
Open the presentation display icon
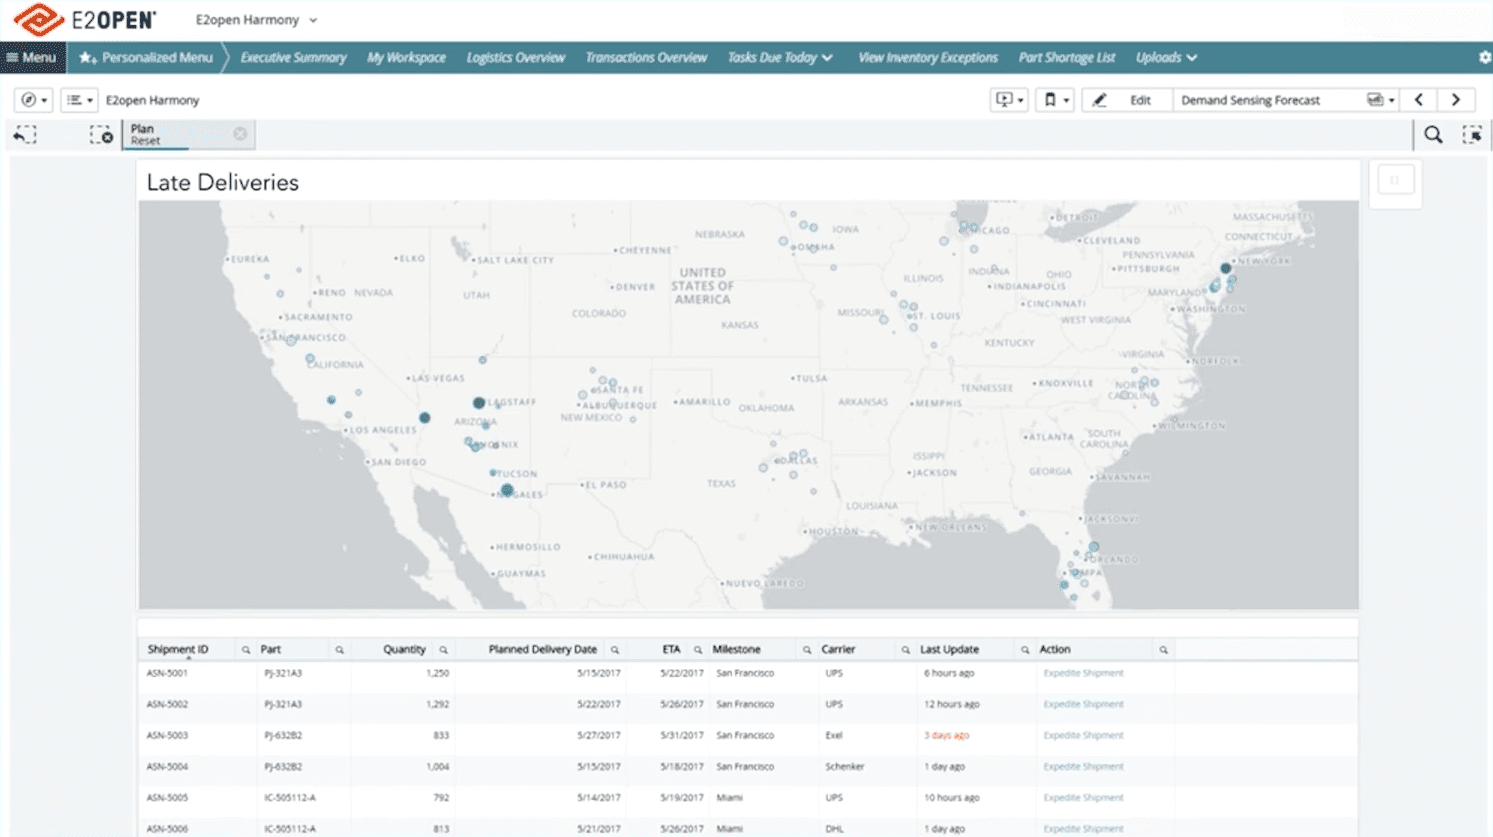pyautogui.click(x=1007, y=99)
